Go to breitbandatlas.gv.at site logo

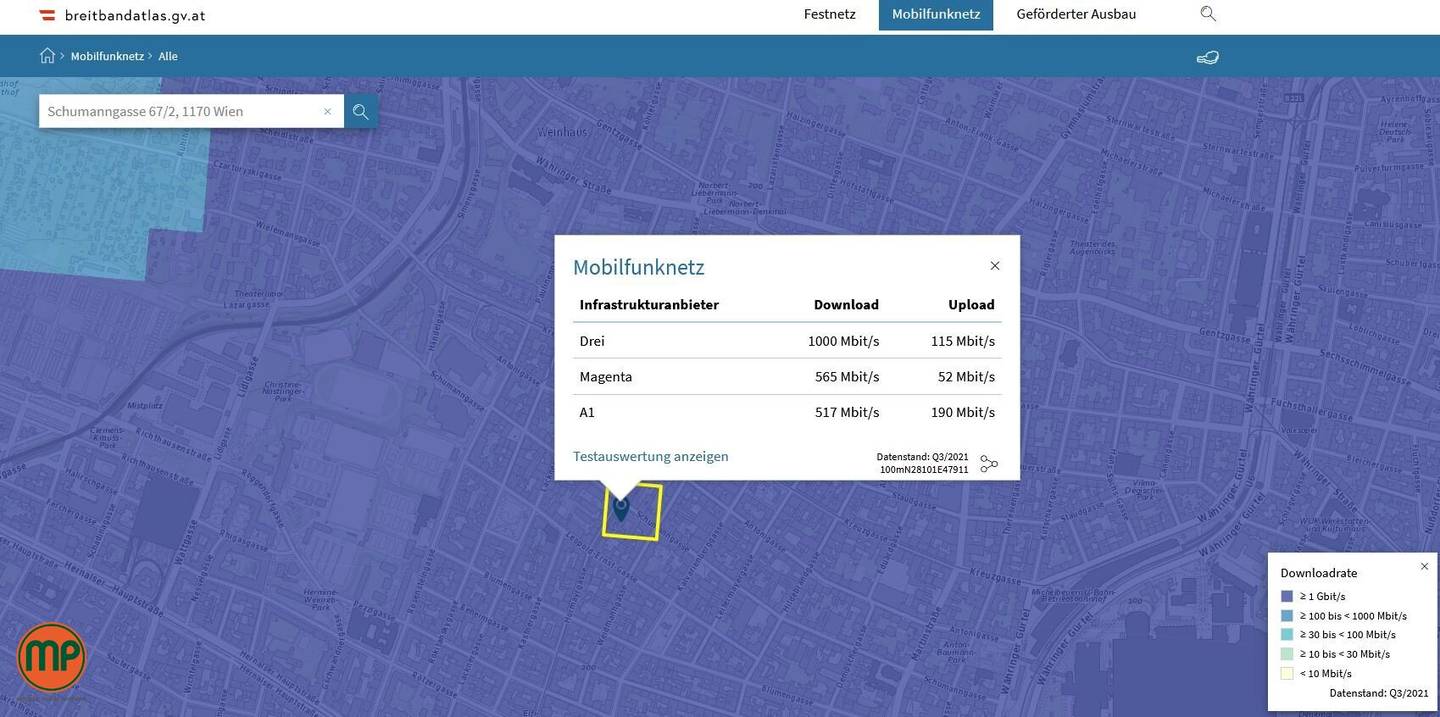(122, 15)
